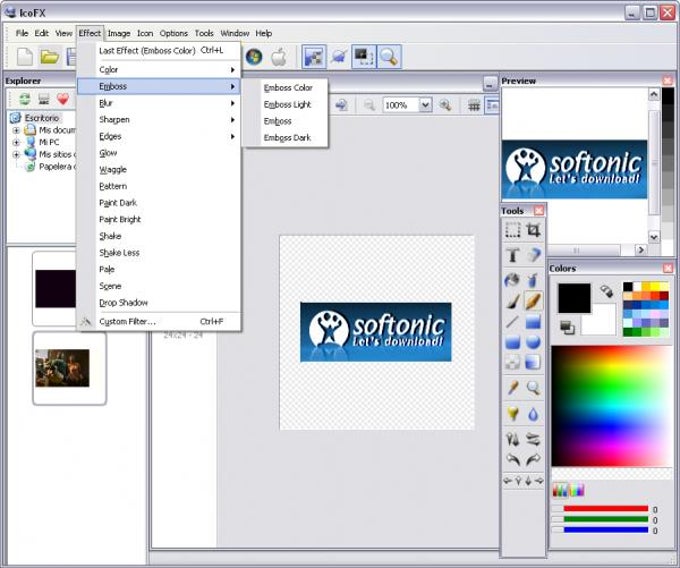
Task: Click the New file toolbar icon
Action: (25, 57)
